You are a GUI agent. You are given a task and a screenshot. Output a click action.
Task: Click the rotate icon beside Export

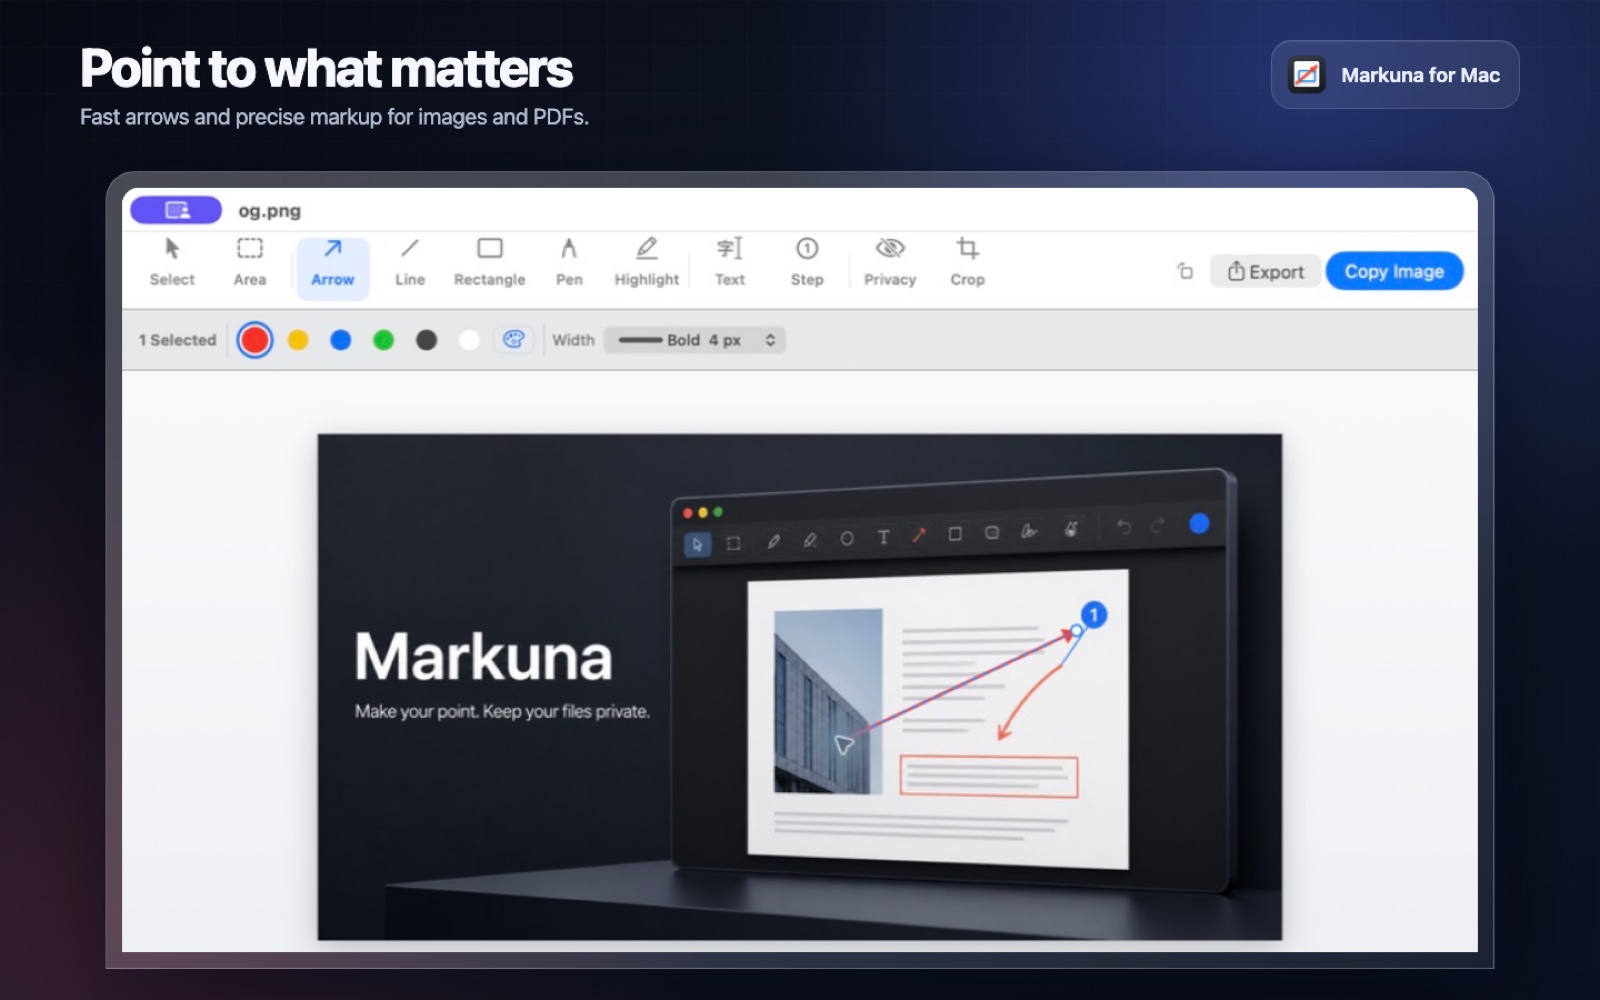(1185, 271)
